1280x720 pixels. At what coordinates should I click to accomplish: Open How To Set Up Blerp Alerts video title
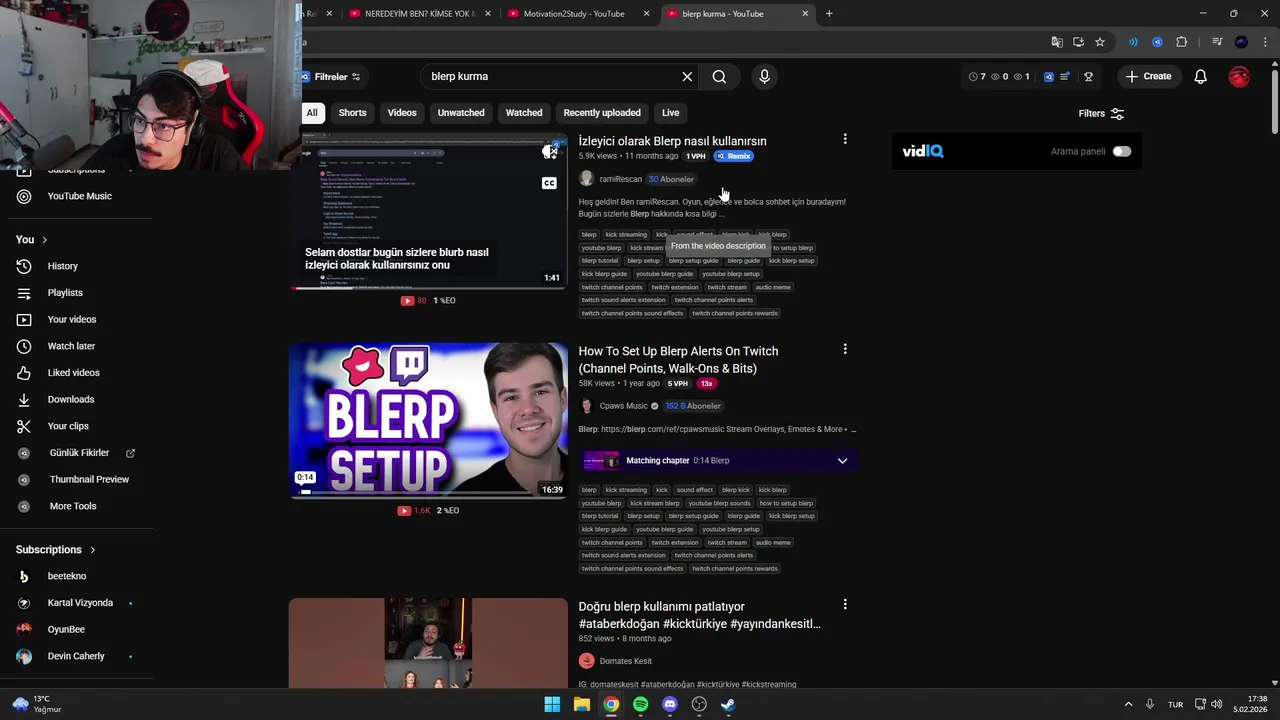678,360
